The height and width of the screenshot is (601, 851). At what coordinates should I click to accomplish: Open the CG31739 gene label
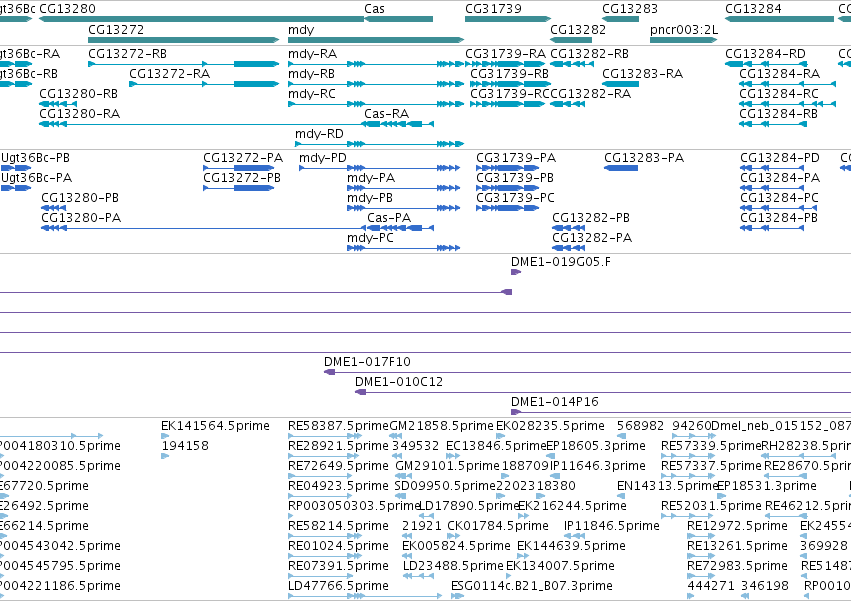pyautogui.click(x=493, y=9)
